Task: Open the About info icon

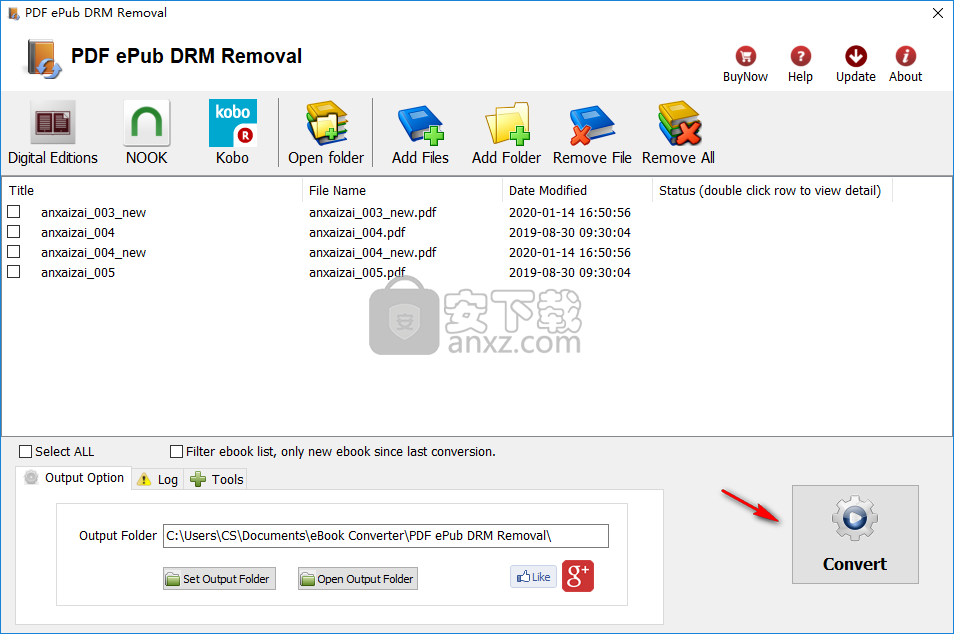Action: point(905,64)
